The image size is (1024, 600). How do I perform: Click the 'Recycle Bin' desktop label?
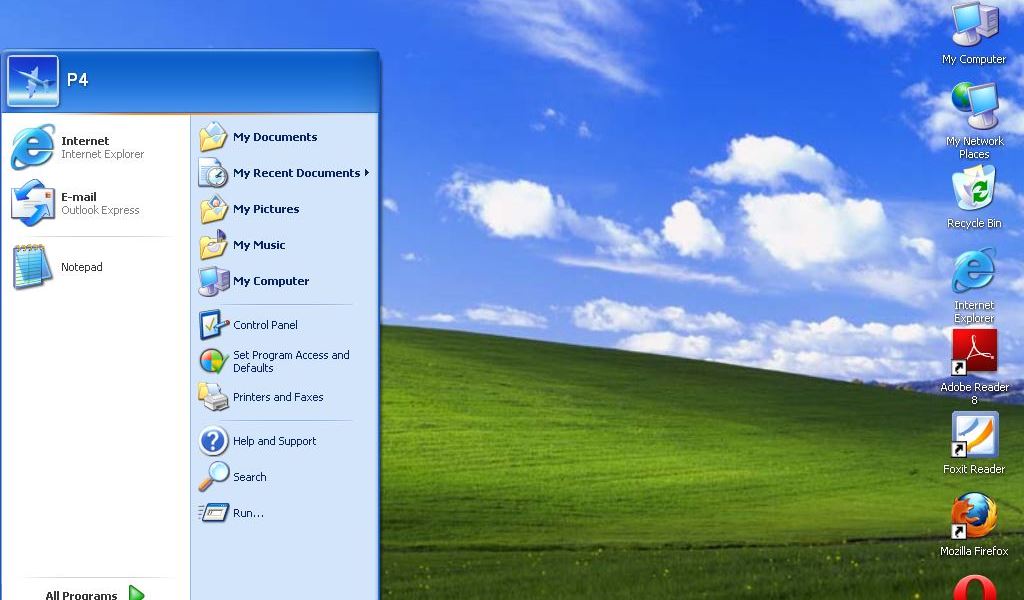(974, 223)
